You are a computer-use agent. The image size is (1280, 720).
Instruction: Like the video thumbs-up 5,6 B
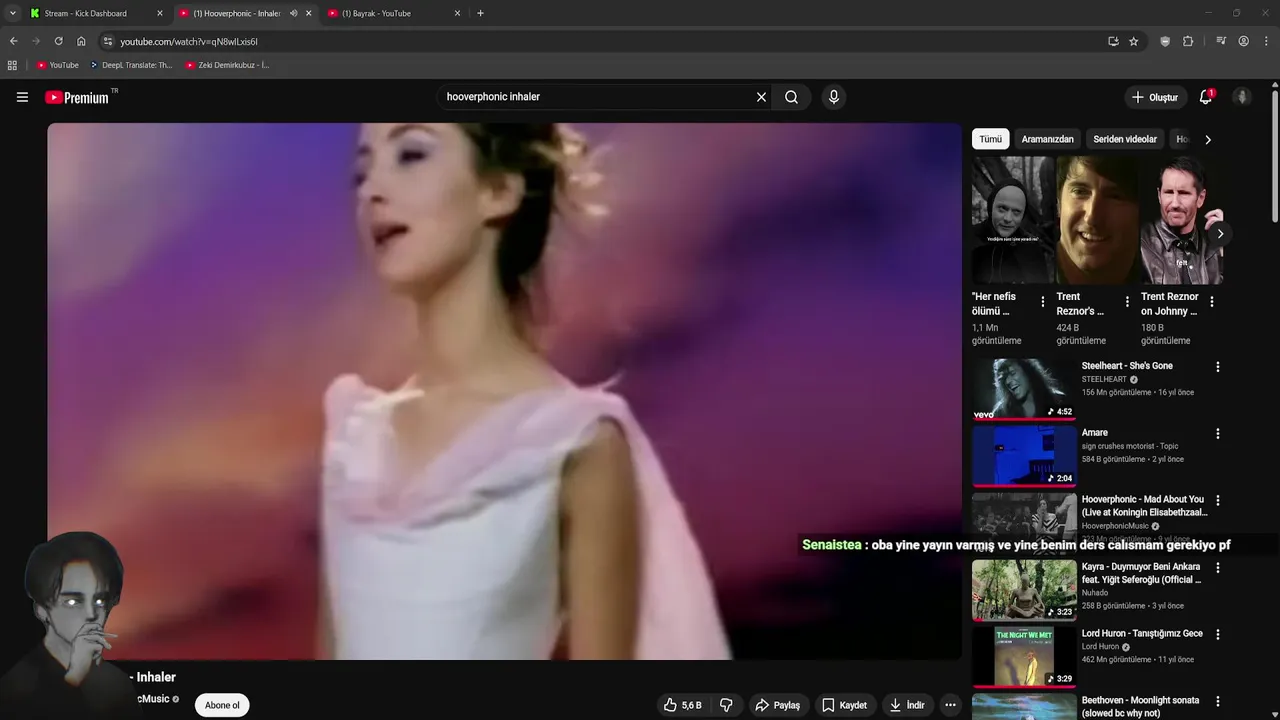tap(682, 705)
